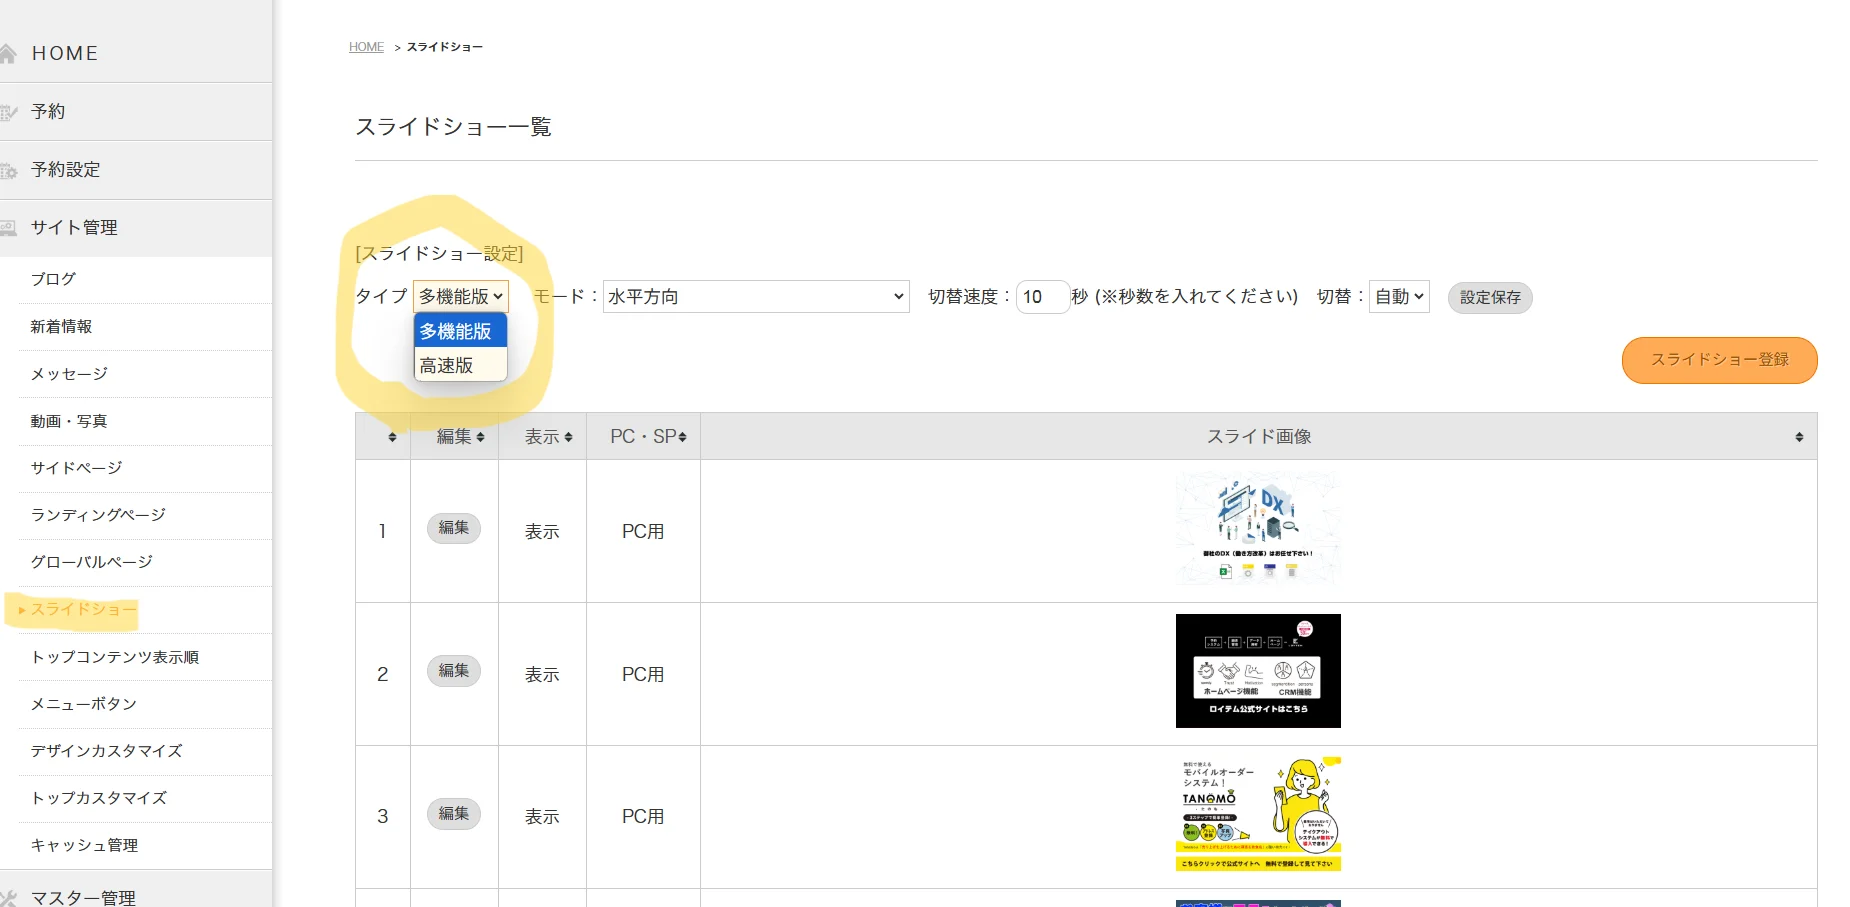Go to ランディングページ in sidebar

98,514
